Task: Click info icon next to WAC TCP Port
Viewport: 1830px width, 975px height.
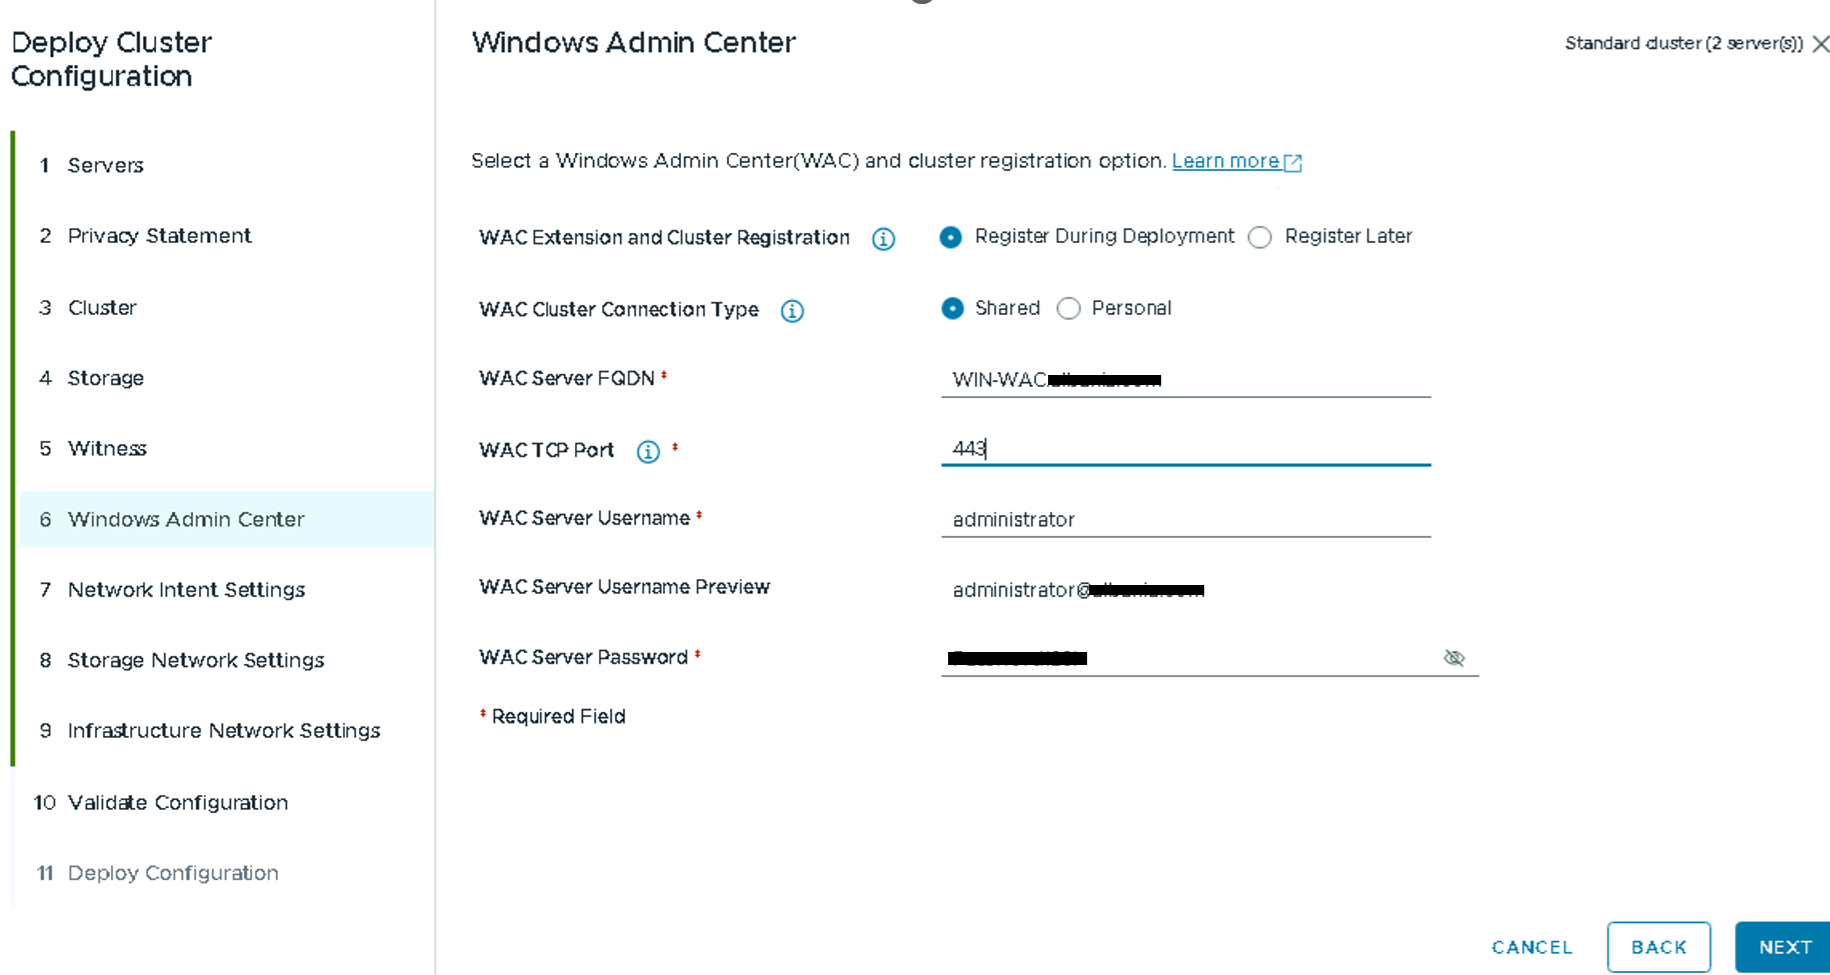Action: coord(648,452)
